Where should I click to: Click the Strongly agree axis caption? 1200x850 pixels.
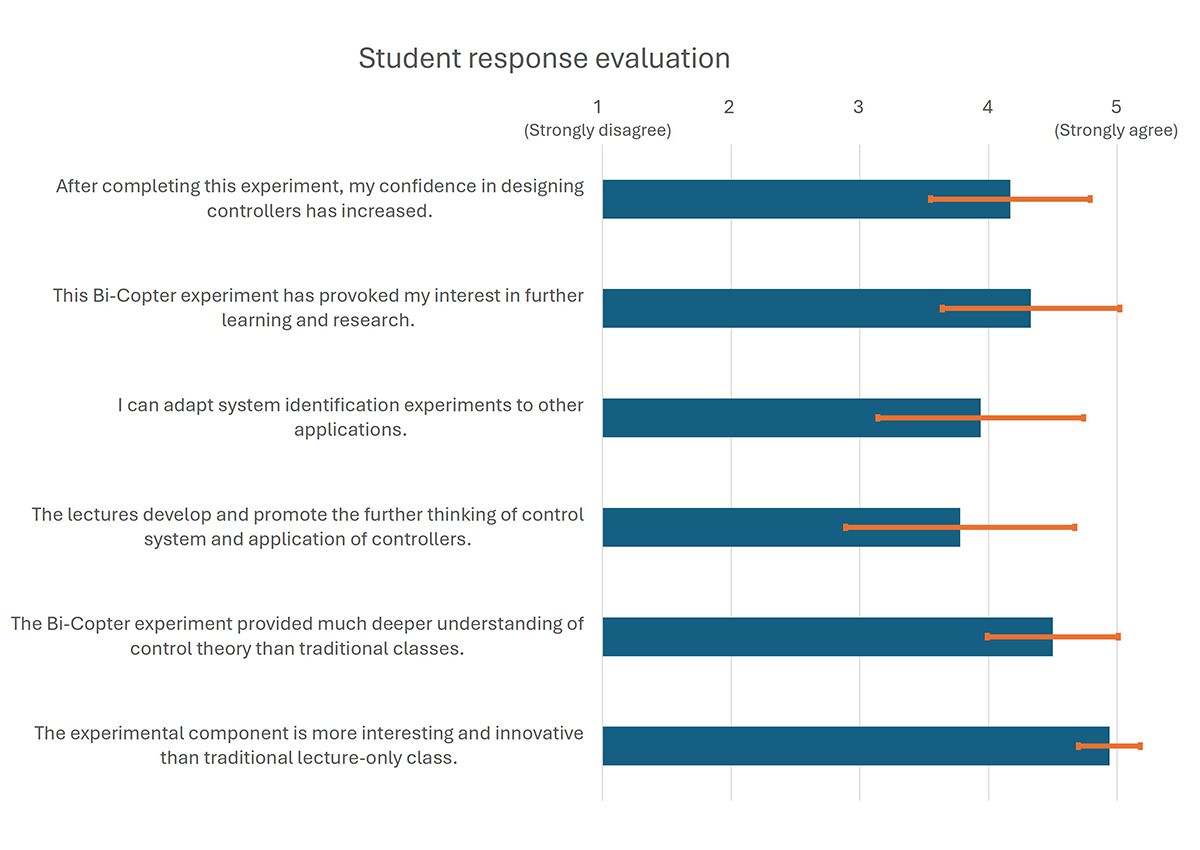tap(1116, 131)
